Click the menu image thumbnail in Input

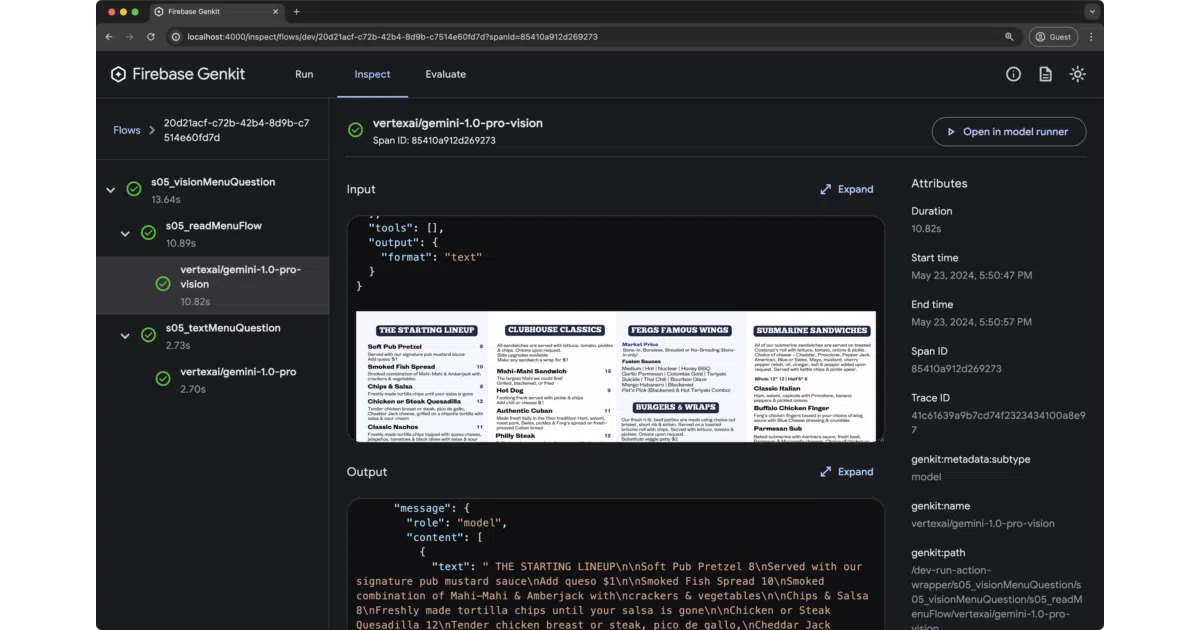click(x=615, y=376)
